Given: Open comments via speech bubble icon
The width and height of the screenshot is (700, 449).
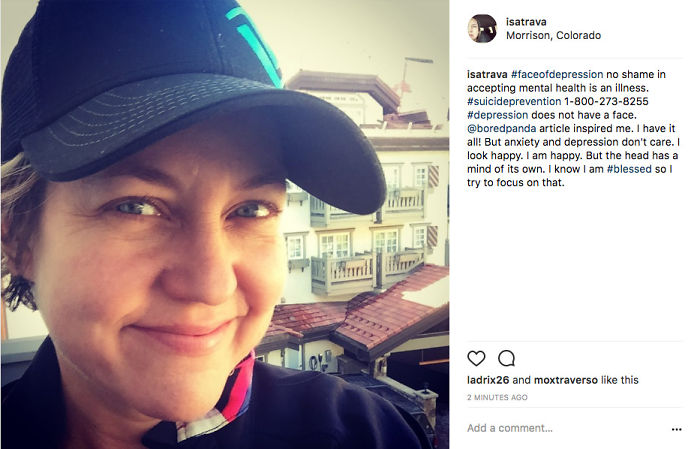Looking at the screenshot, I should (506, 358).
